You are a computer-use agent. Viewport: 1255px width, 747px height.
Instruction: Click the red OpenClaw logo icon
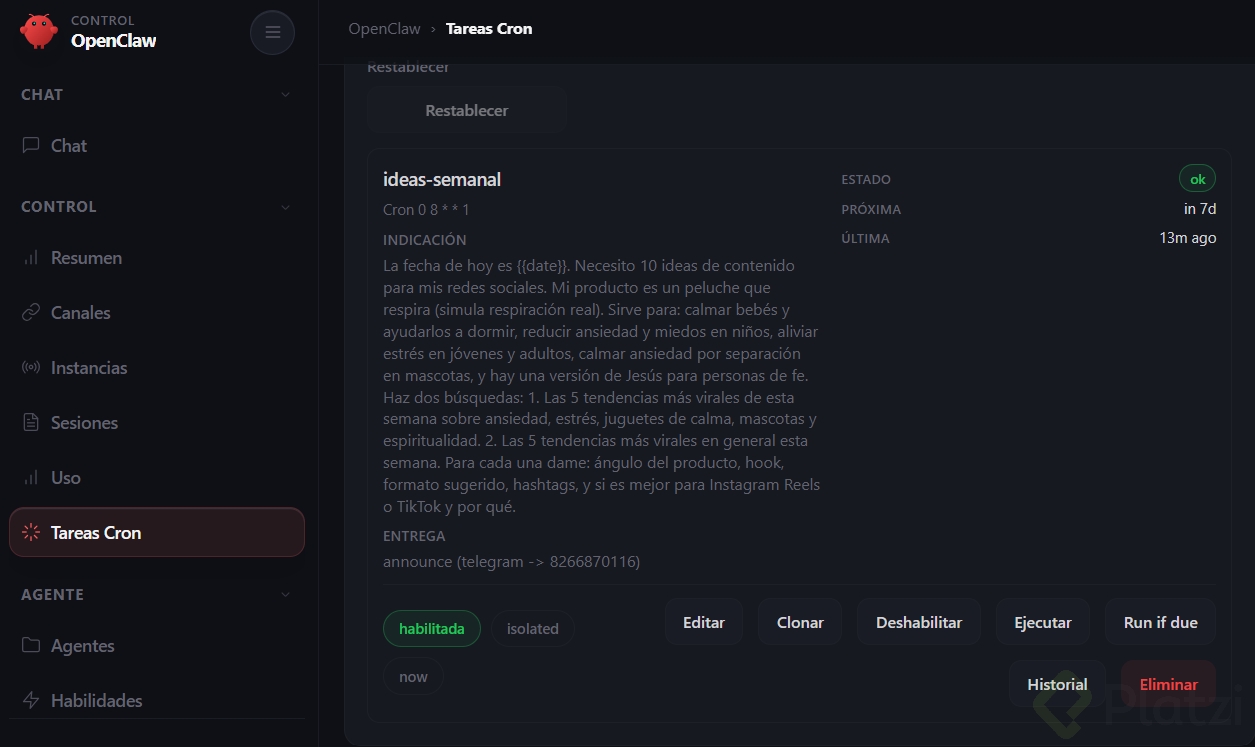pyautogui.click(x=39, y=31)
